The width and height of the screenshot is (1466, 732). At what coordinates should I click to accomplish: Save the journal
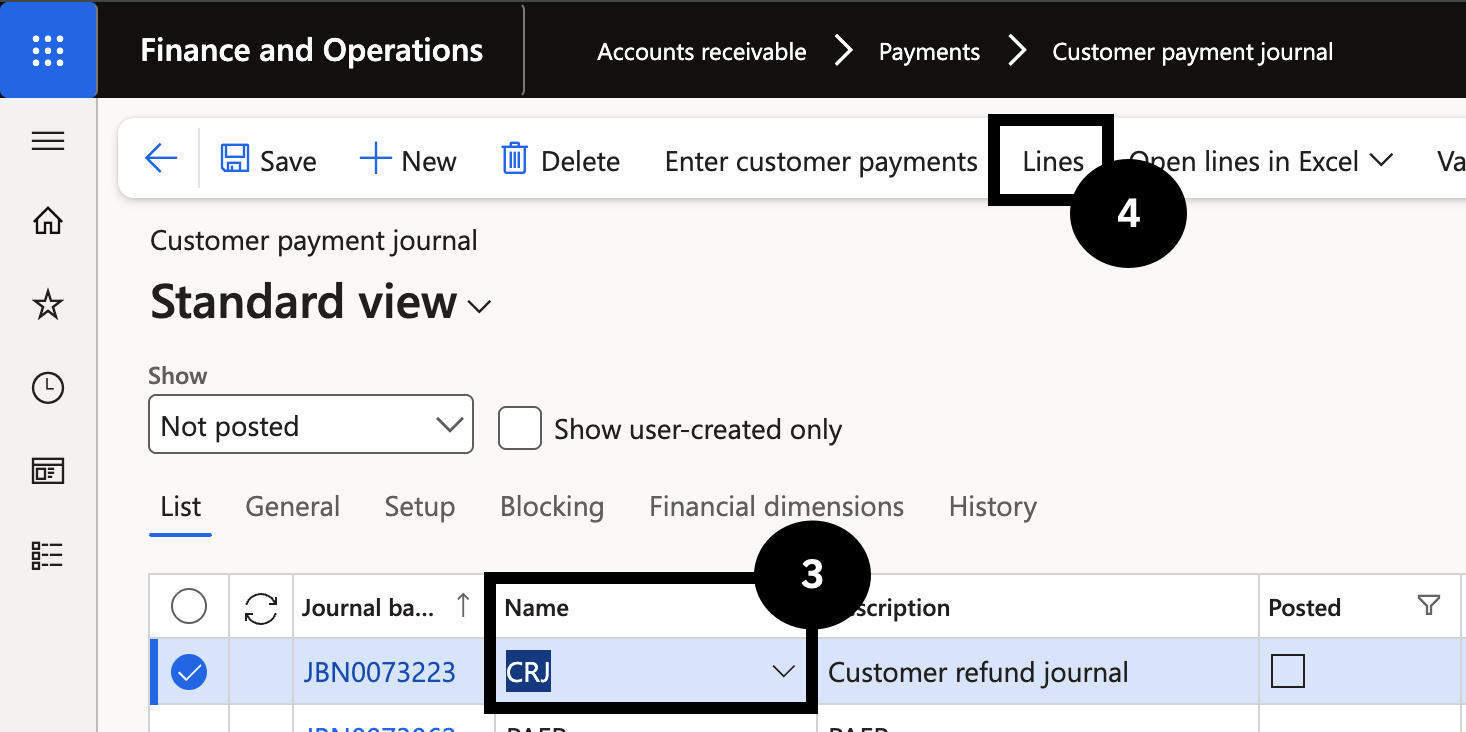tap(268, 161)
